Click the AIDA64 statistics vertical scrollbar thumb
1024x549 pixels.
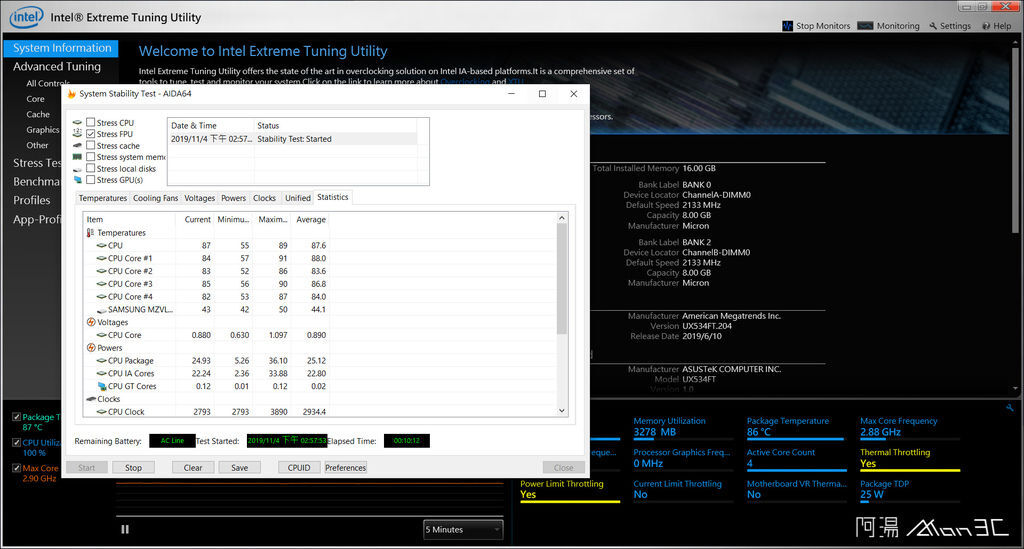(562, 279)
